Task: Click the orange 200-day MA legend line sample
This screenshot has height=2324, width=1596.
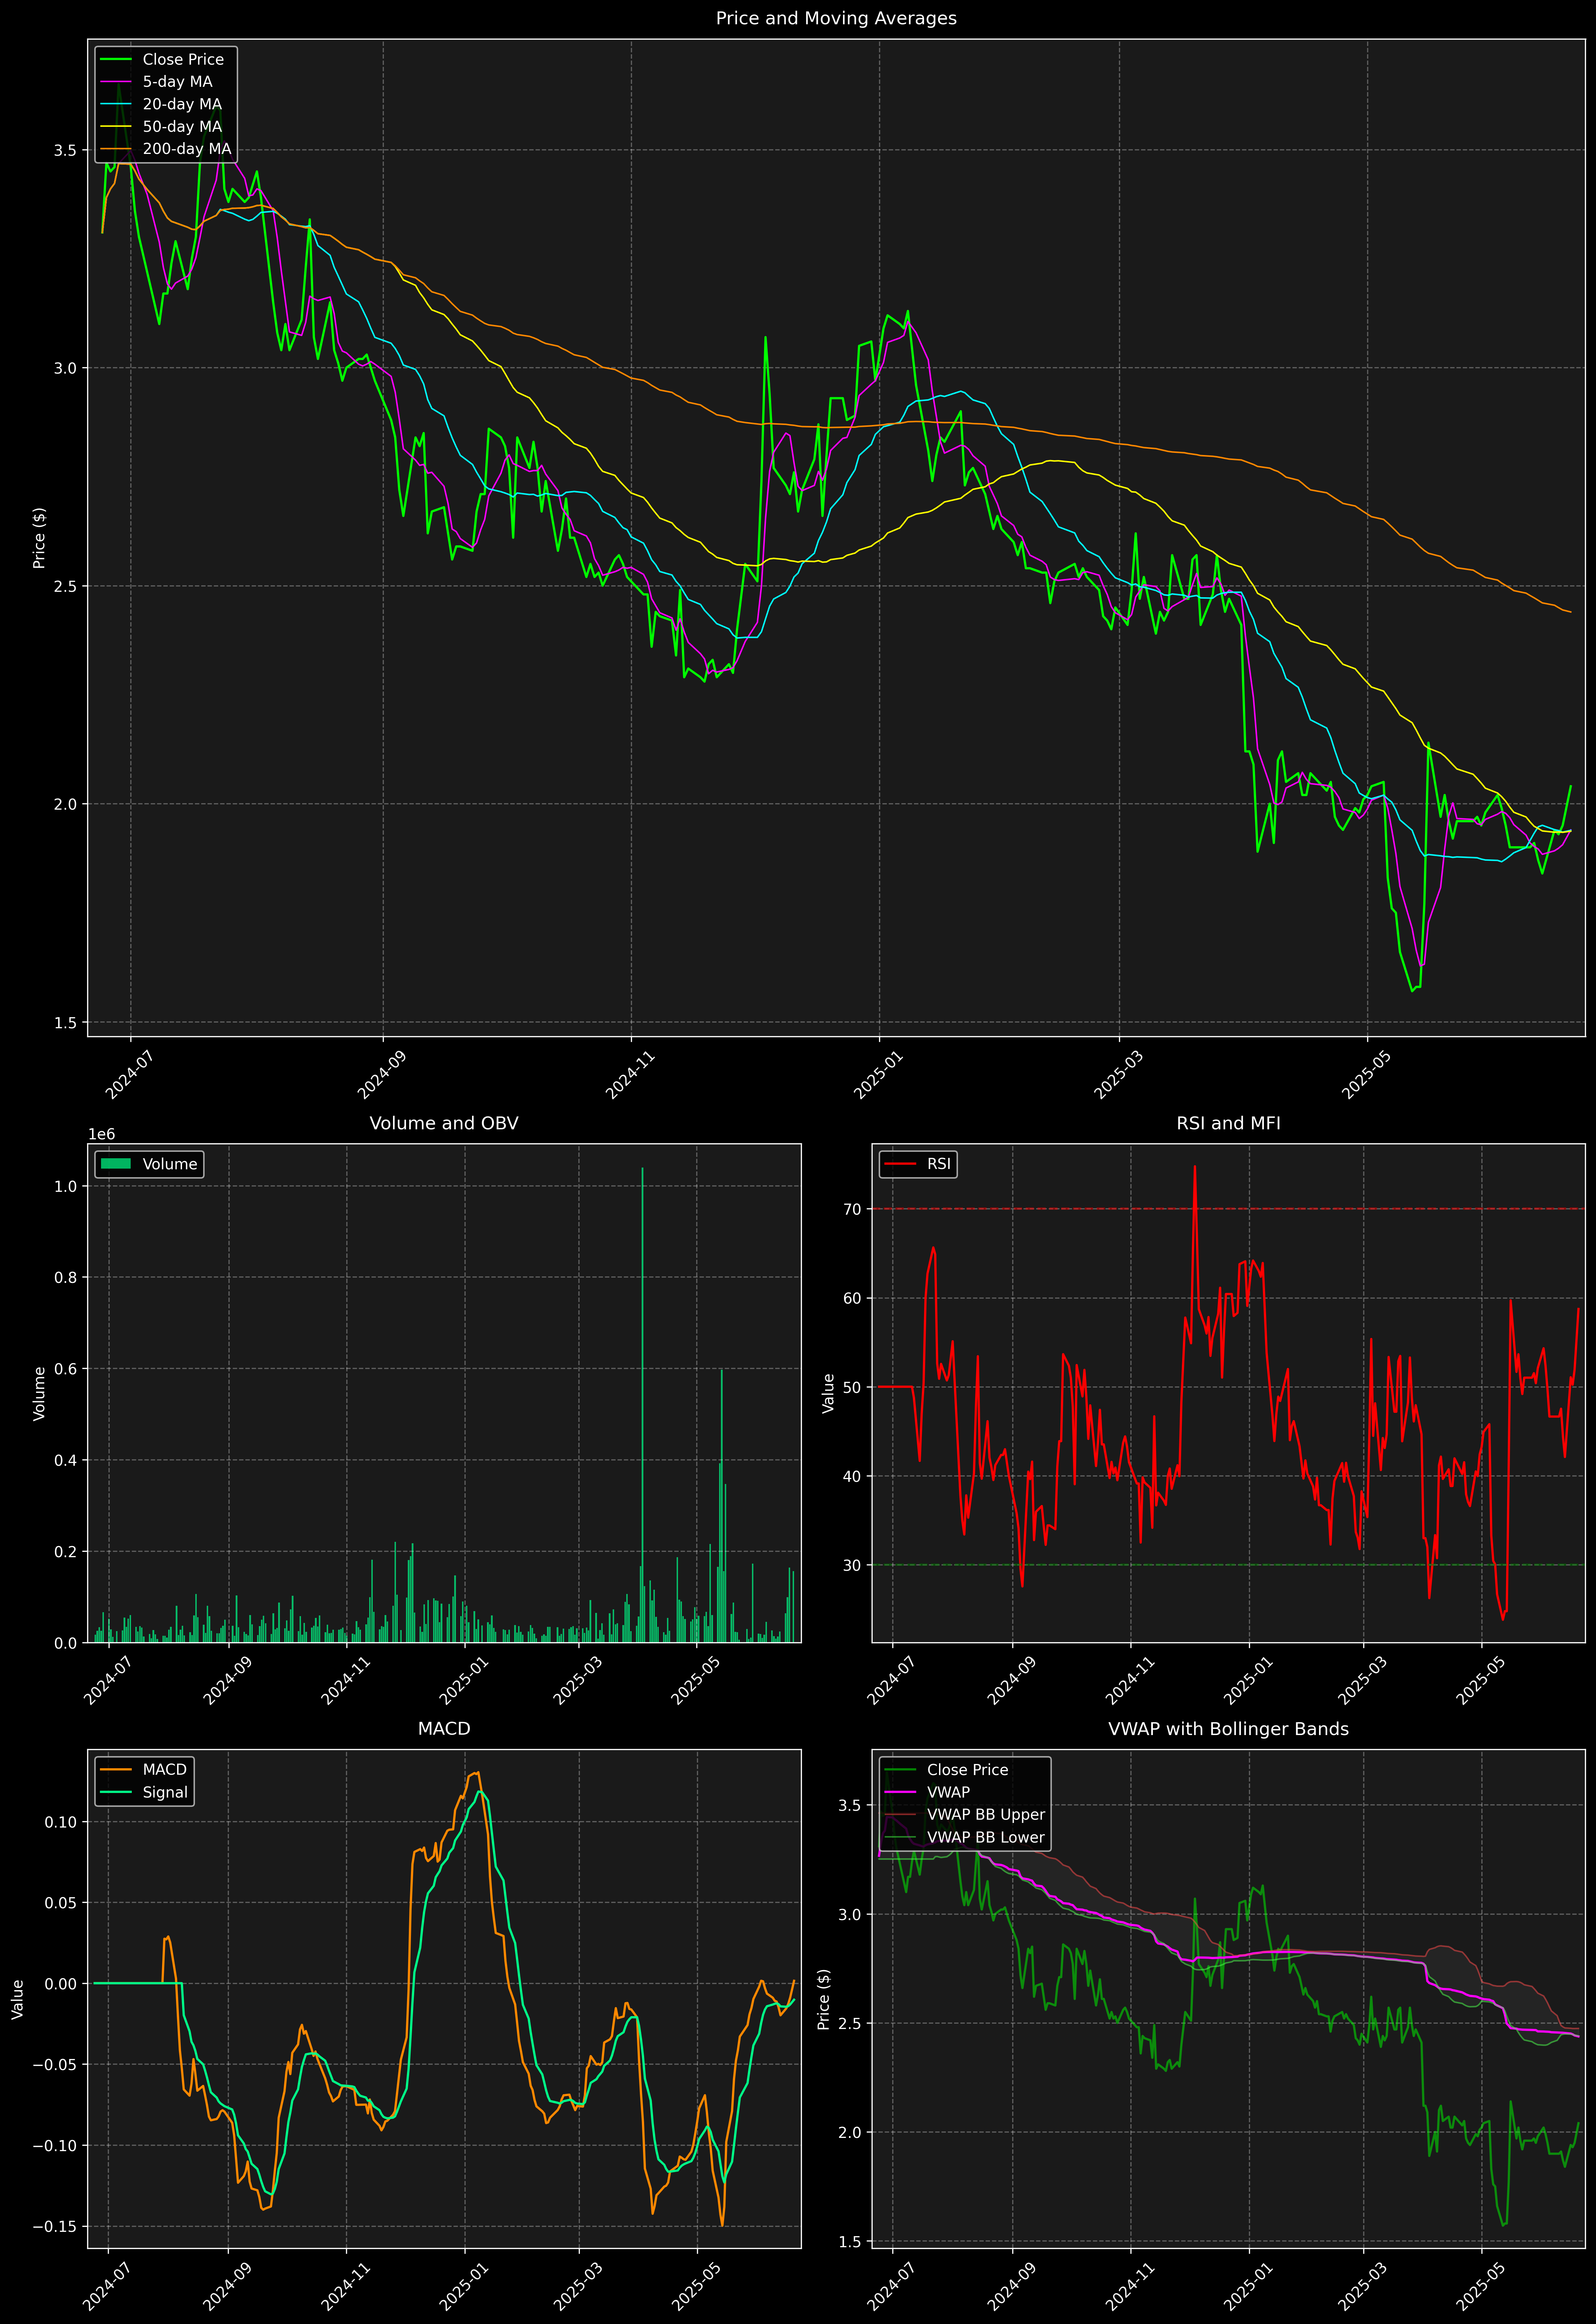Action: pos(116,149)
